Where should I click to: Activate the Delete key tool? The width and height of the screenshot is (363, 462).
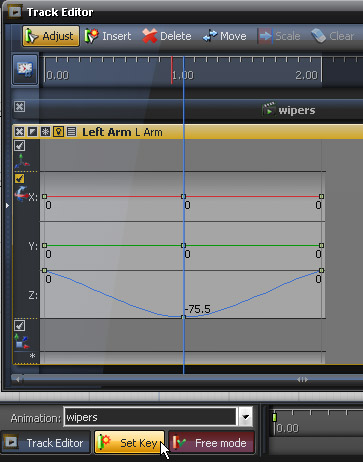point(167,36)
